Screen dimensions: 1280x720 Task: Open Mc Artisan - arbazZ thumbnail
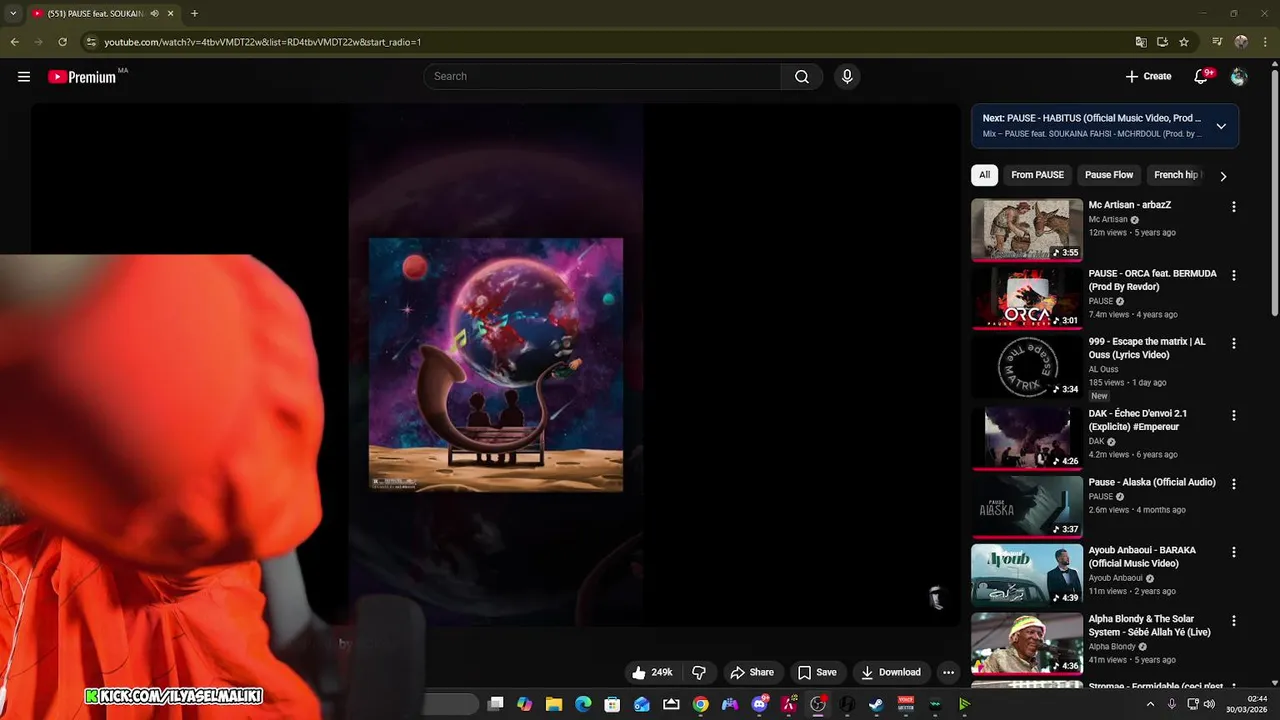[1027, 230]
